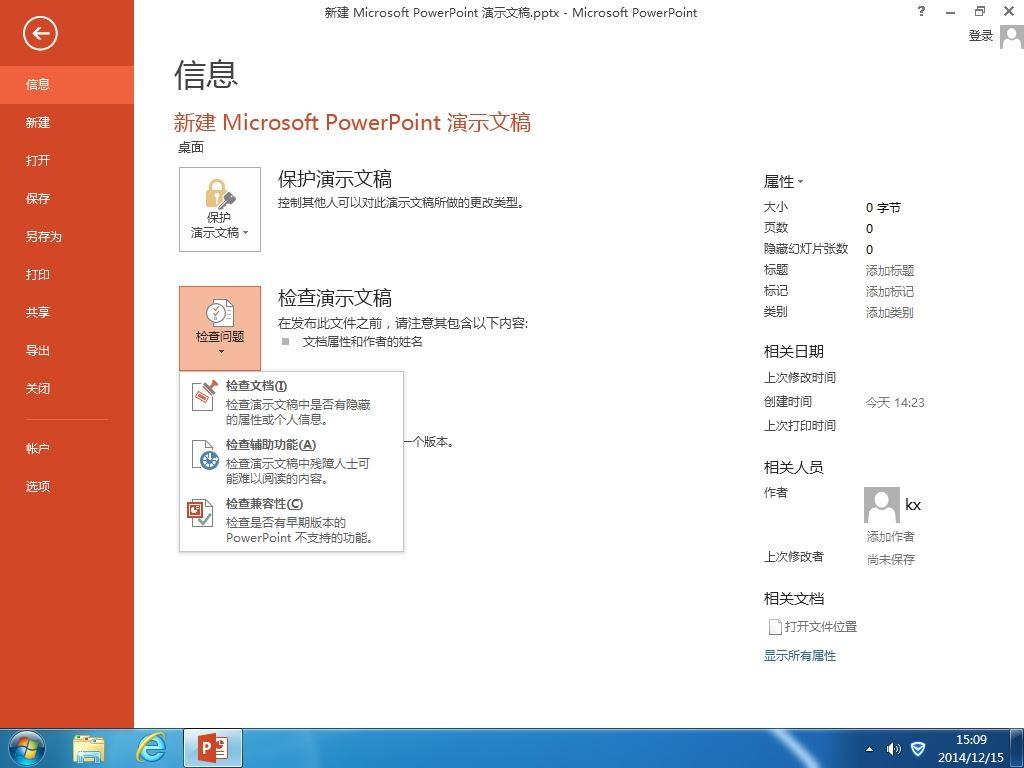Click the 保护演示文稿 heading text

point(334,179)
